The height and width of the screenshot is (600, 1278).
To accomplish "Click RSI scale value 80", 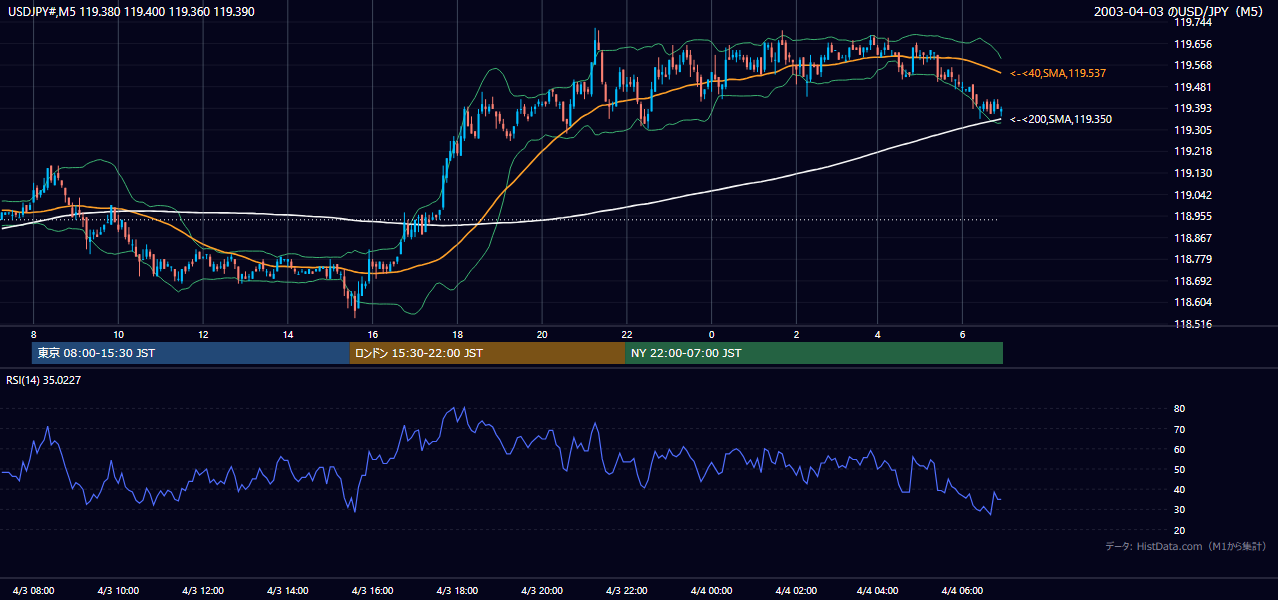I will coord(1180,409).
